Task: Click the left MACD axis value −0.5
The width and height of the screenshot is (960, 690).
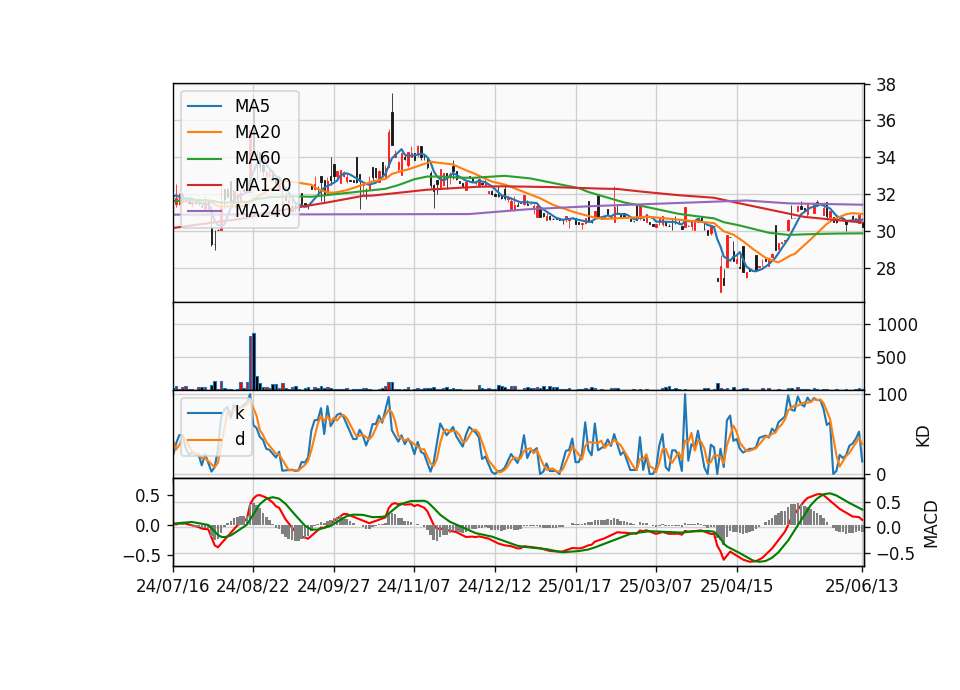Action: [141, 556]
